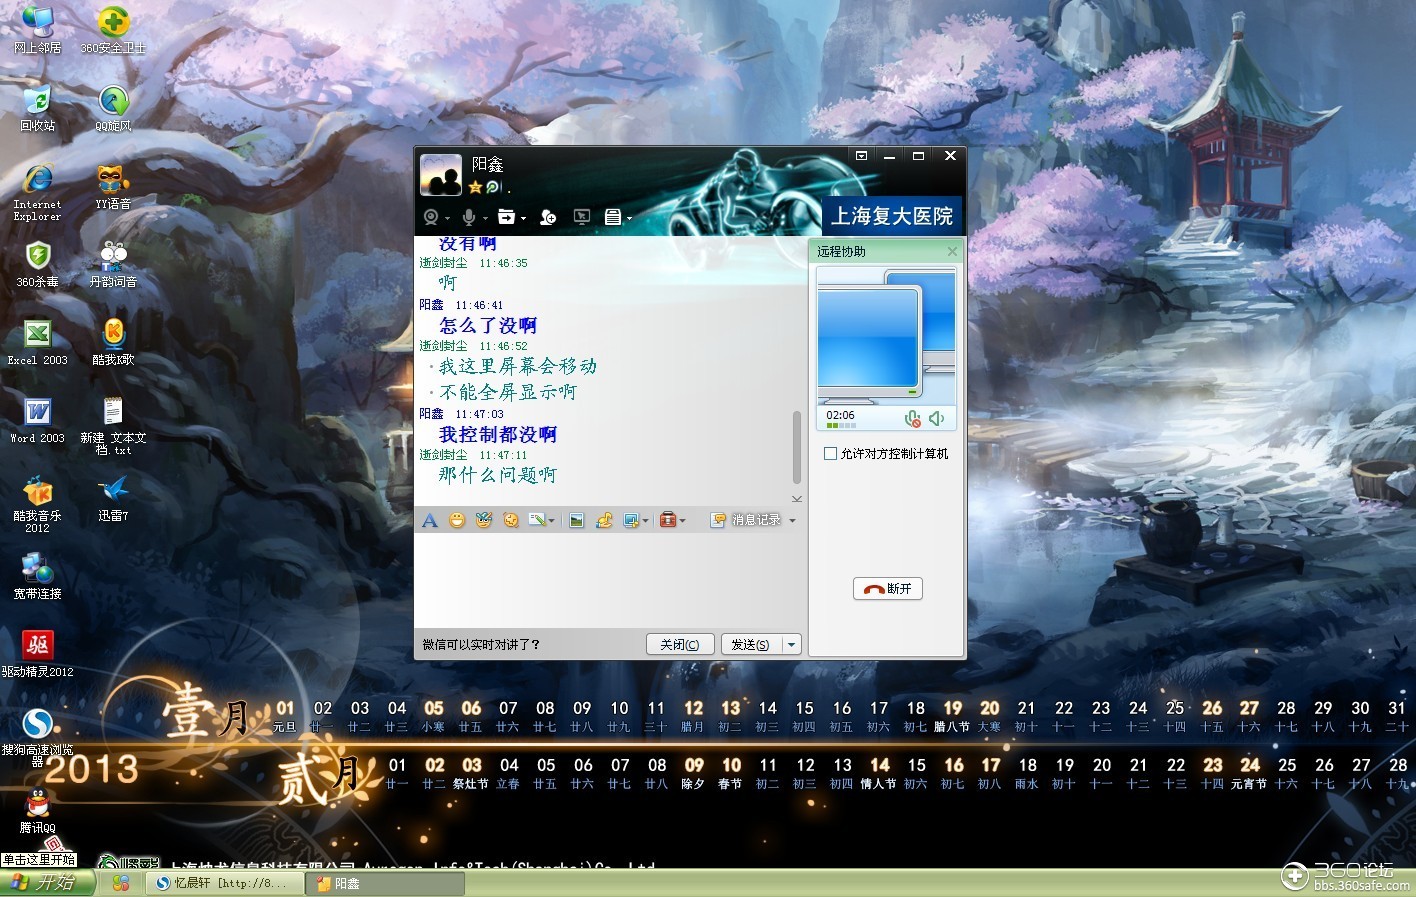This screenshot has height=897, width=1416.
Task: Open 回收站 recycle bin icon
Action: (x=37, y=108)
